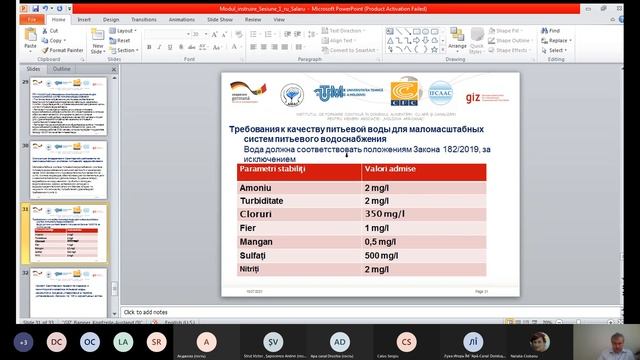Click the Decrease Font Size icon
Viewport: 640px width, 360px height.
click(224, 35)
